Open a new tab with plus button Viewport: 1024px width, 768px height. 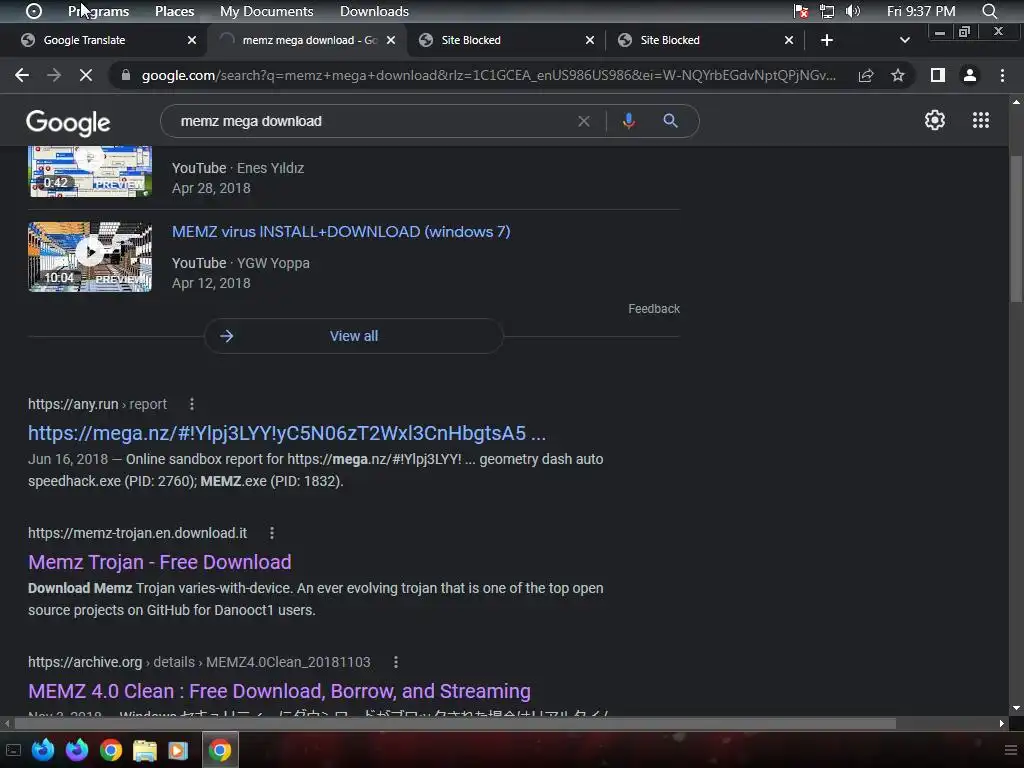click(x=826, y=40)
